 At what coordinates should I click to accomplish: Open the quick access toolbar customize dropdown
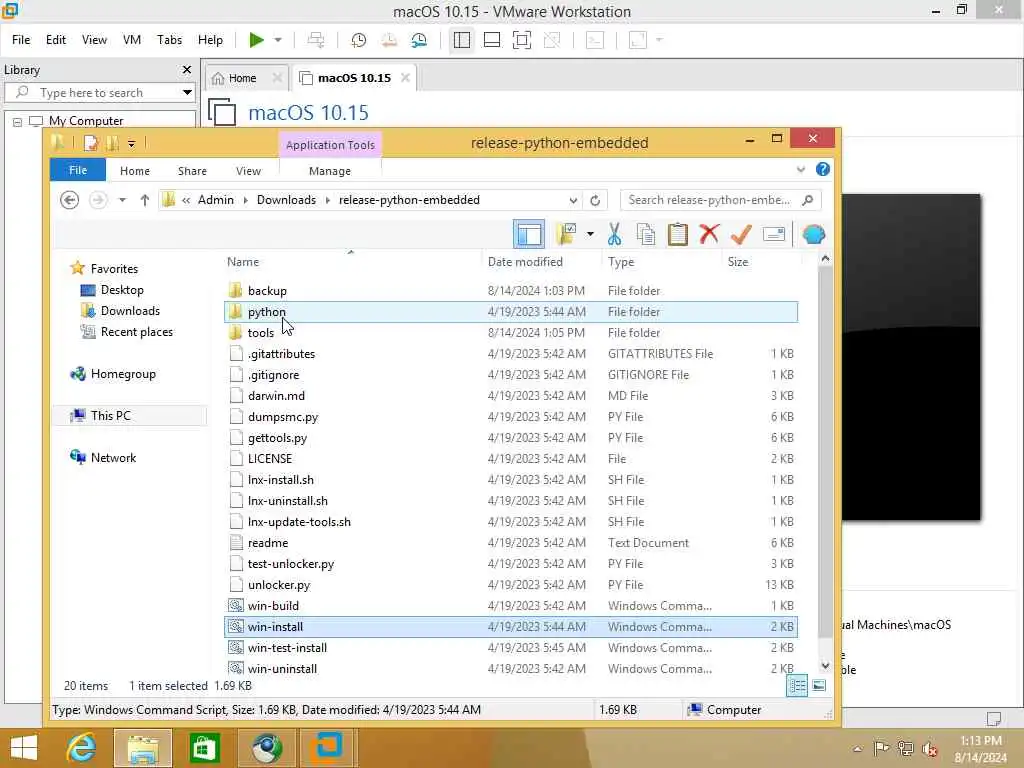(131, 144)
